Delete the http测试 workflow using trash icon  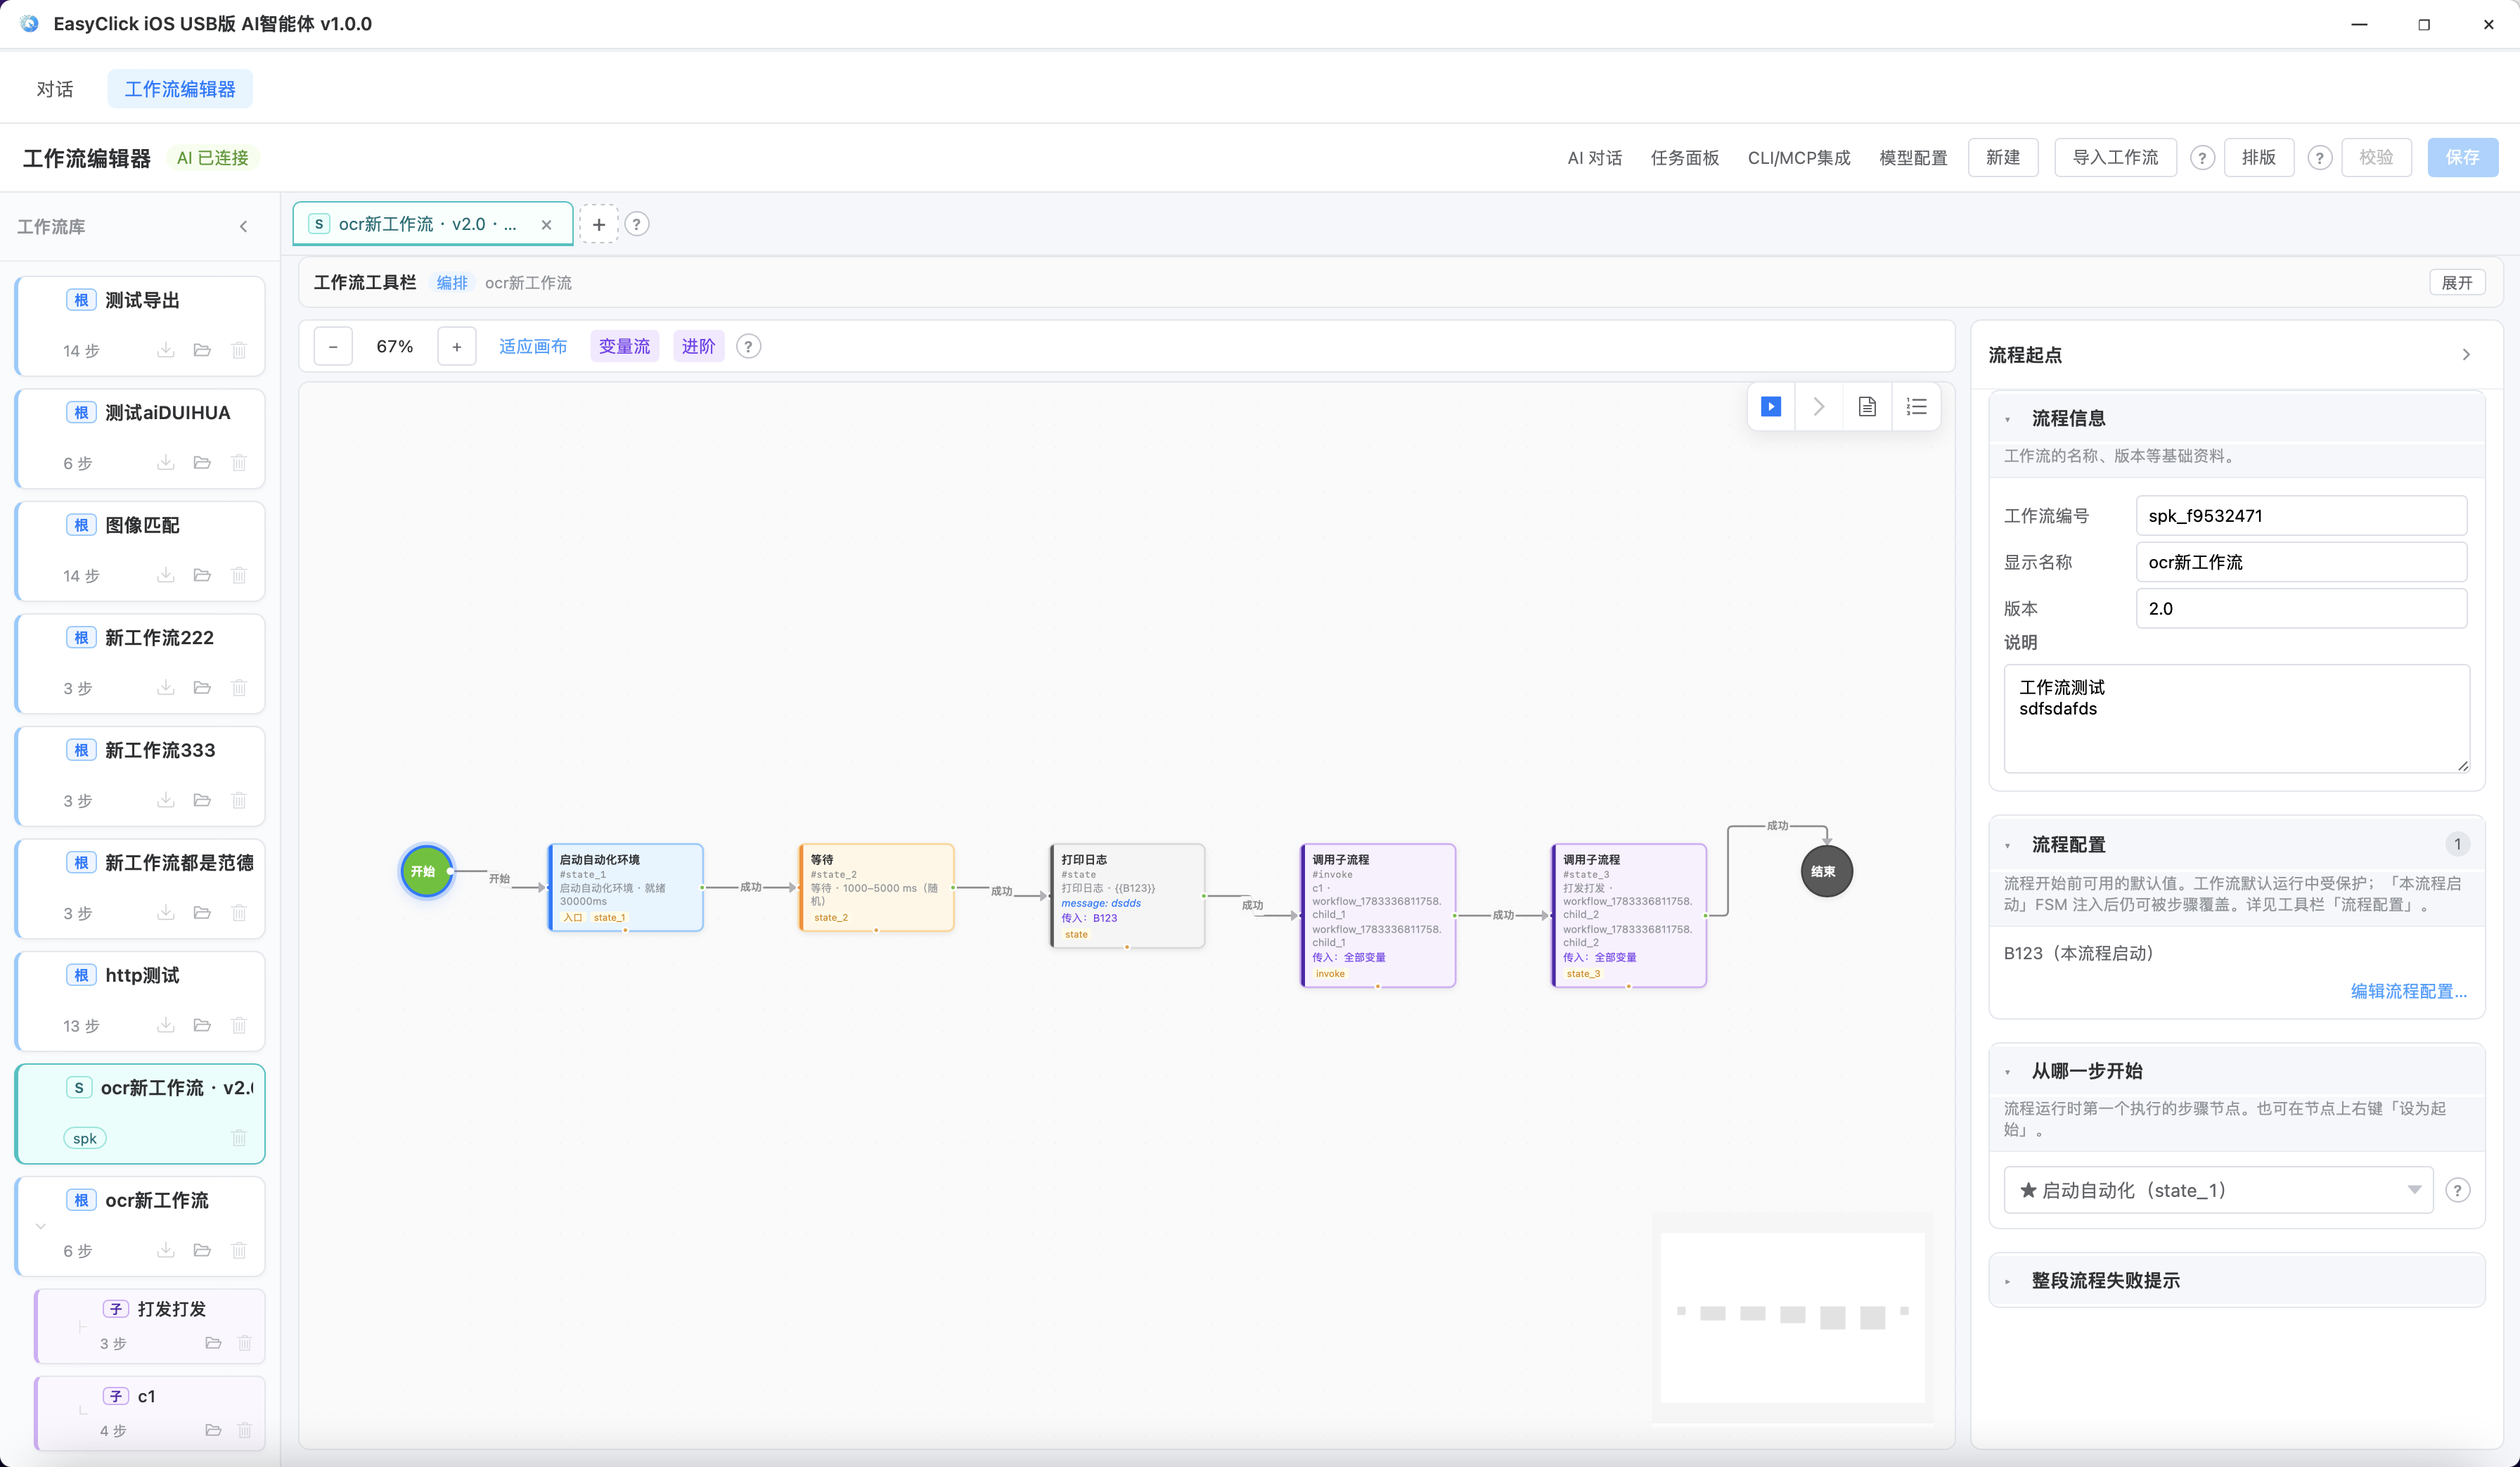coord(239,1025)
